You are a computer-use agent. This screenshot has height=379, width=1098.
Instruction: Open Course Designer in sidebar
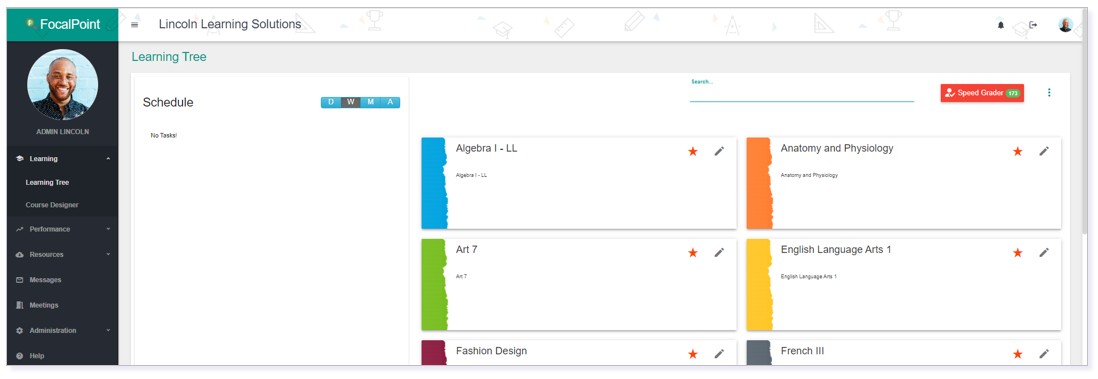pos(52,205)
